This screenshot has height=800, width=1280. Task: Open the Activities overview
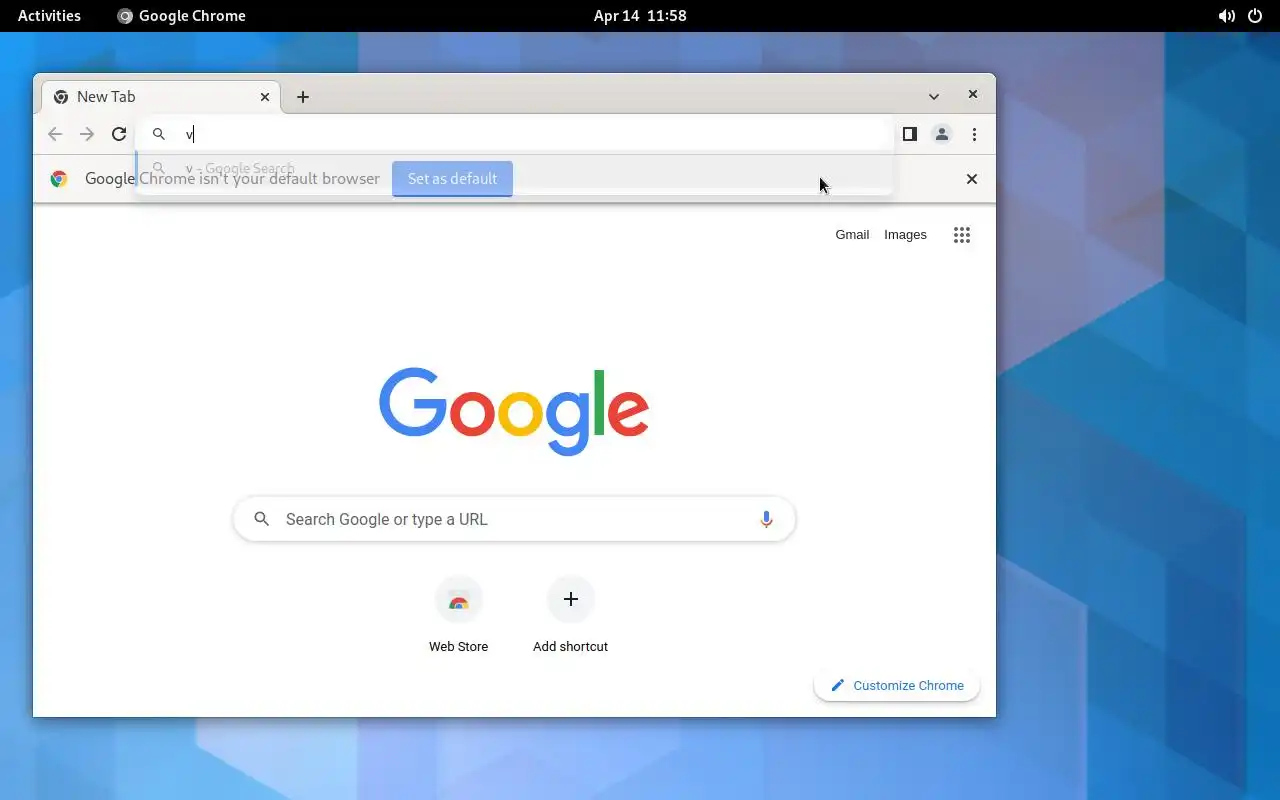[49, 16]
